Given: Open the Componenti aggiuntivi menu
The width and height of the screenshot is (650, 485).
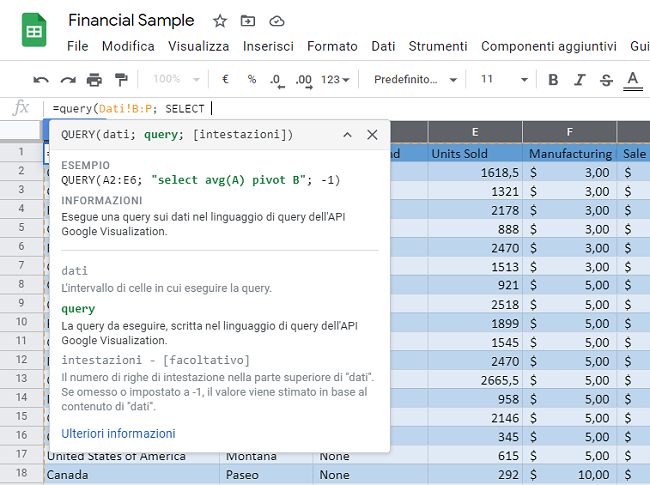Looking at the screenshot, I should click(549, 46).
